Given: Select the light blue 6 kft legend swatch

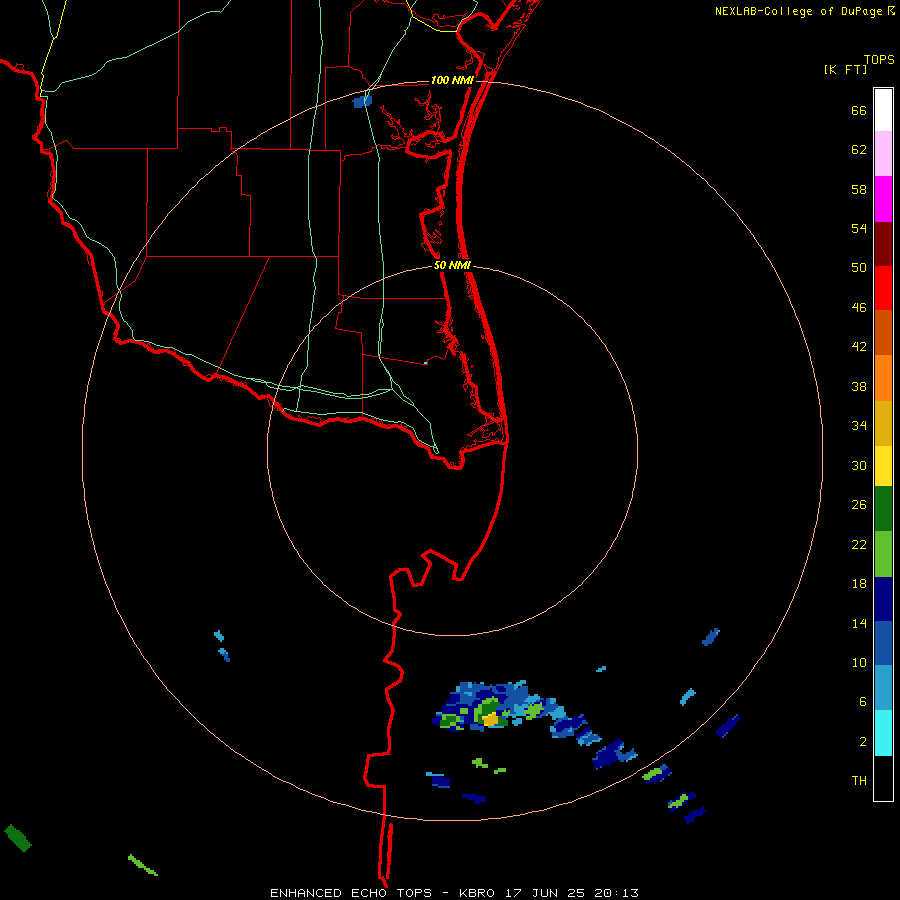Looking at the screenshot, I should click(x=883, y=688).
